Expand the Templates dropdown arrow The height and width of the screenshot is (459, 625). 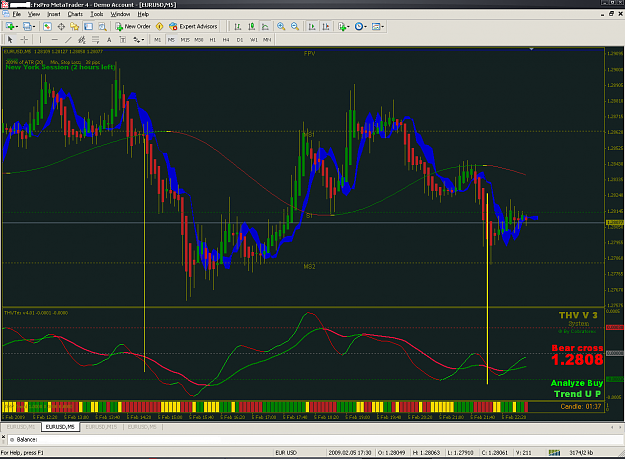pos(383,27)
